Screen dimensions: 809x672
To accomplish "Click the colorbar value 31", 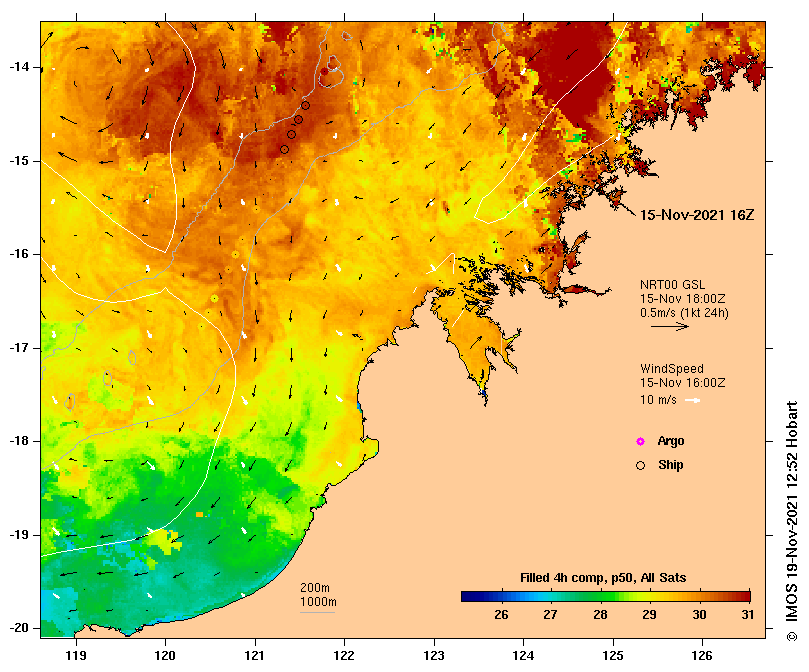I will click(x=748, y=615).
